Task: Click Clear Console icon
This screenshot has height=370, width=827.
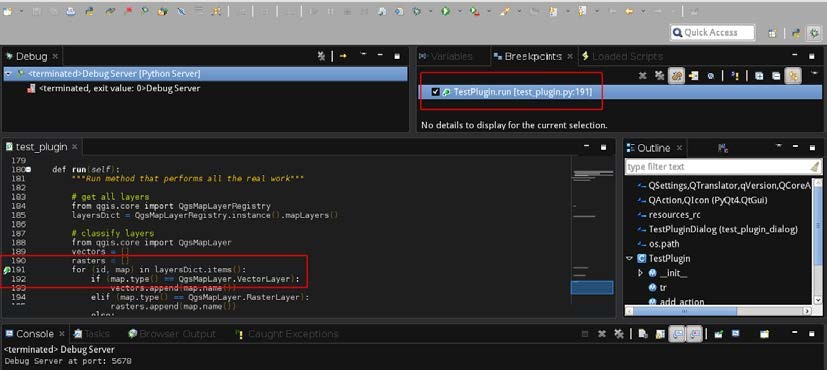Action: tap(643, 334)
